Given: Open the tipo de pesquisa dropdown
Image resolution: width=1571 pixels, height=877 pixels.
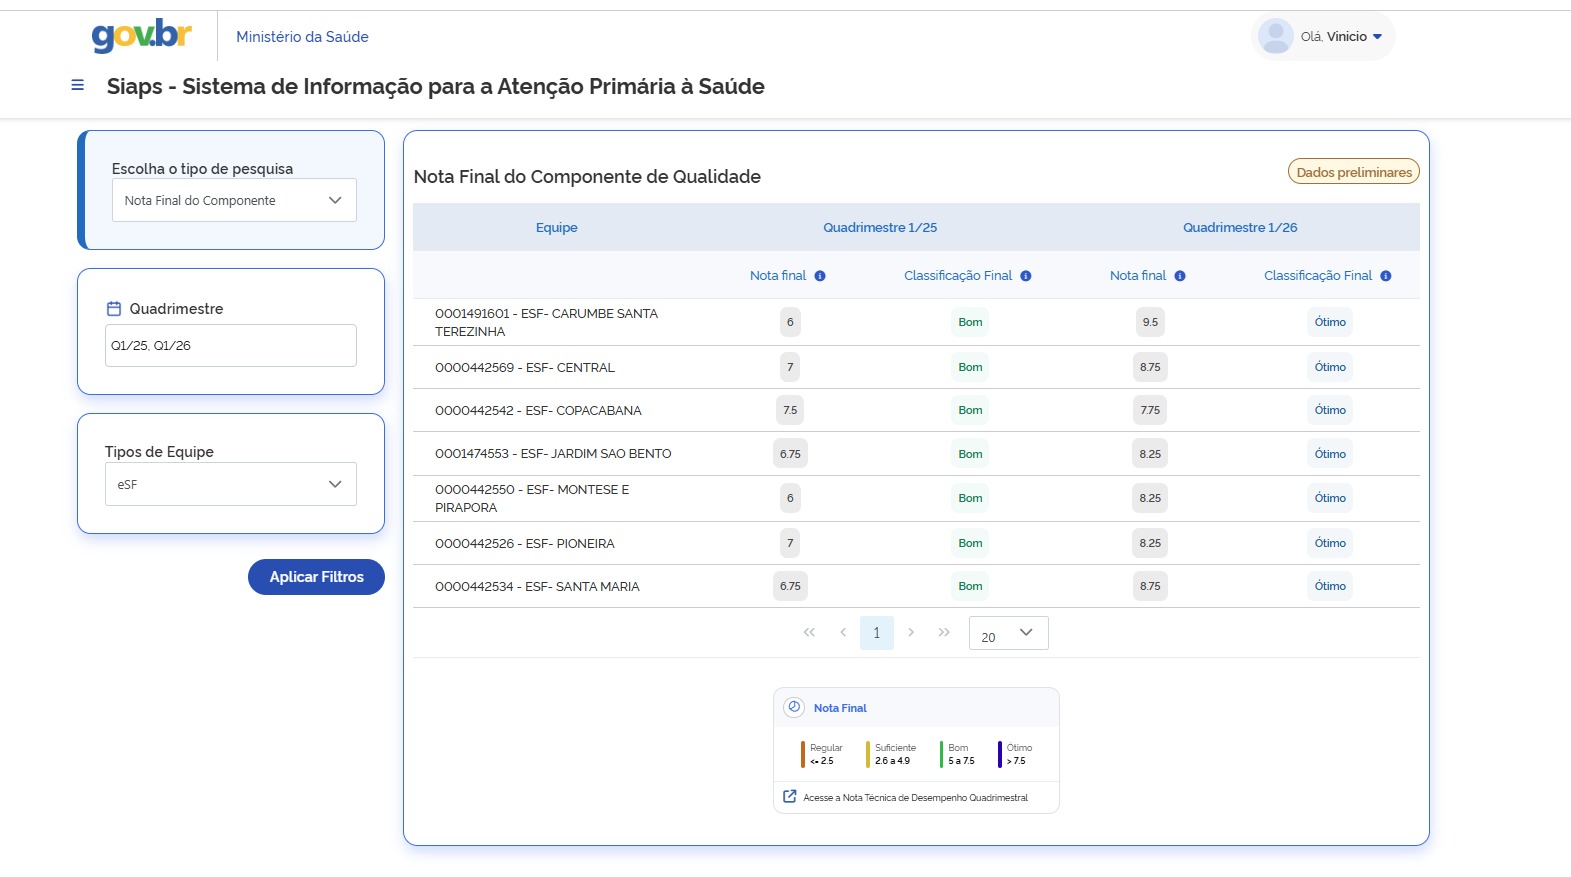Looking at the screenshot, I should point(234,200).
